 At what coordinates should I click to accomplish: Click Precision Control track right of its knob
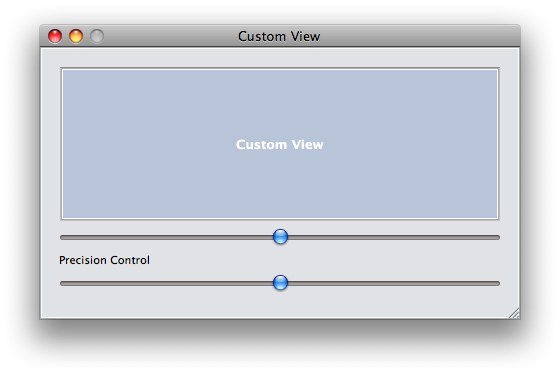click(x=394, y=283)
